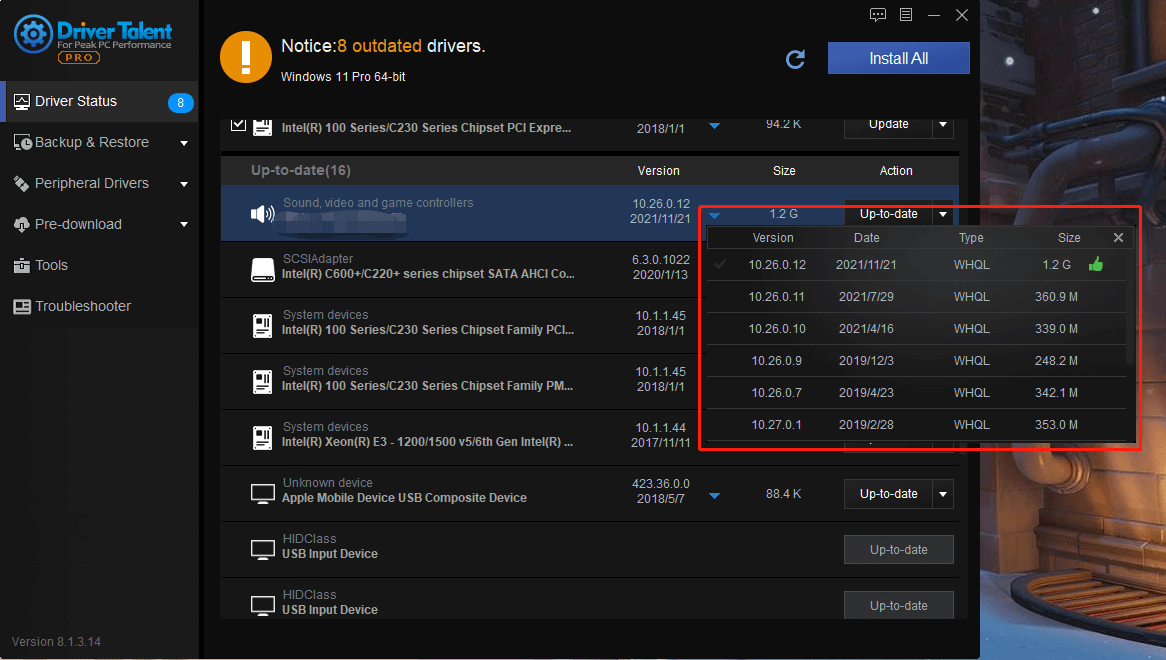
Task: Click Update for PCI Express chipset driver
Action: (888, 125)
